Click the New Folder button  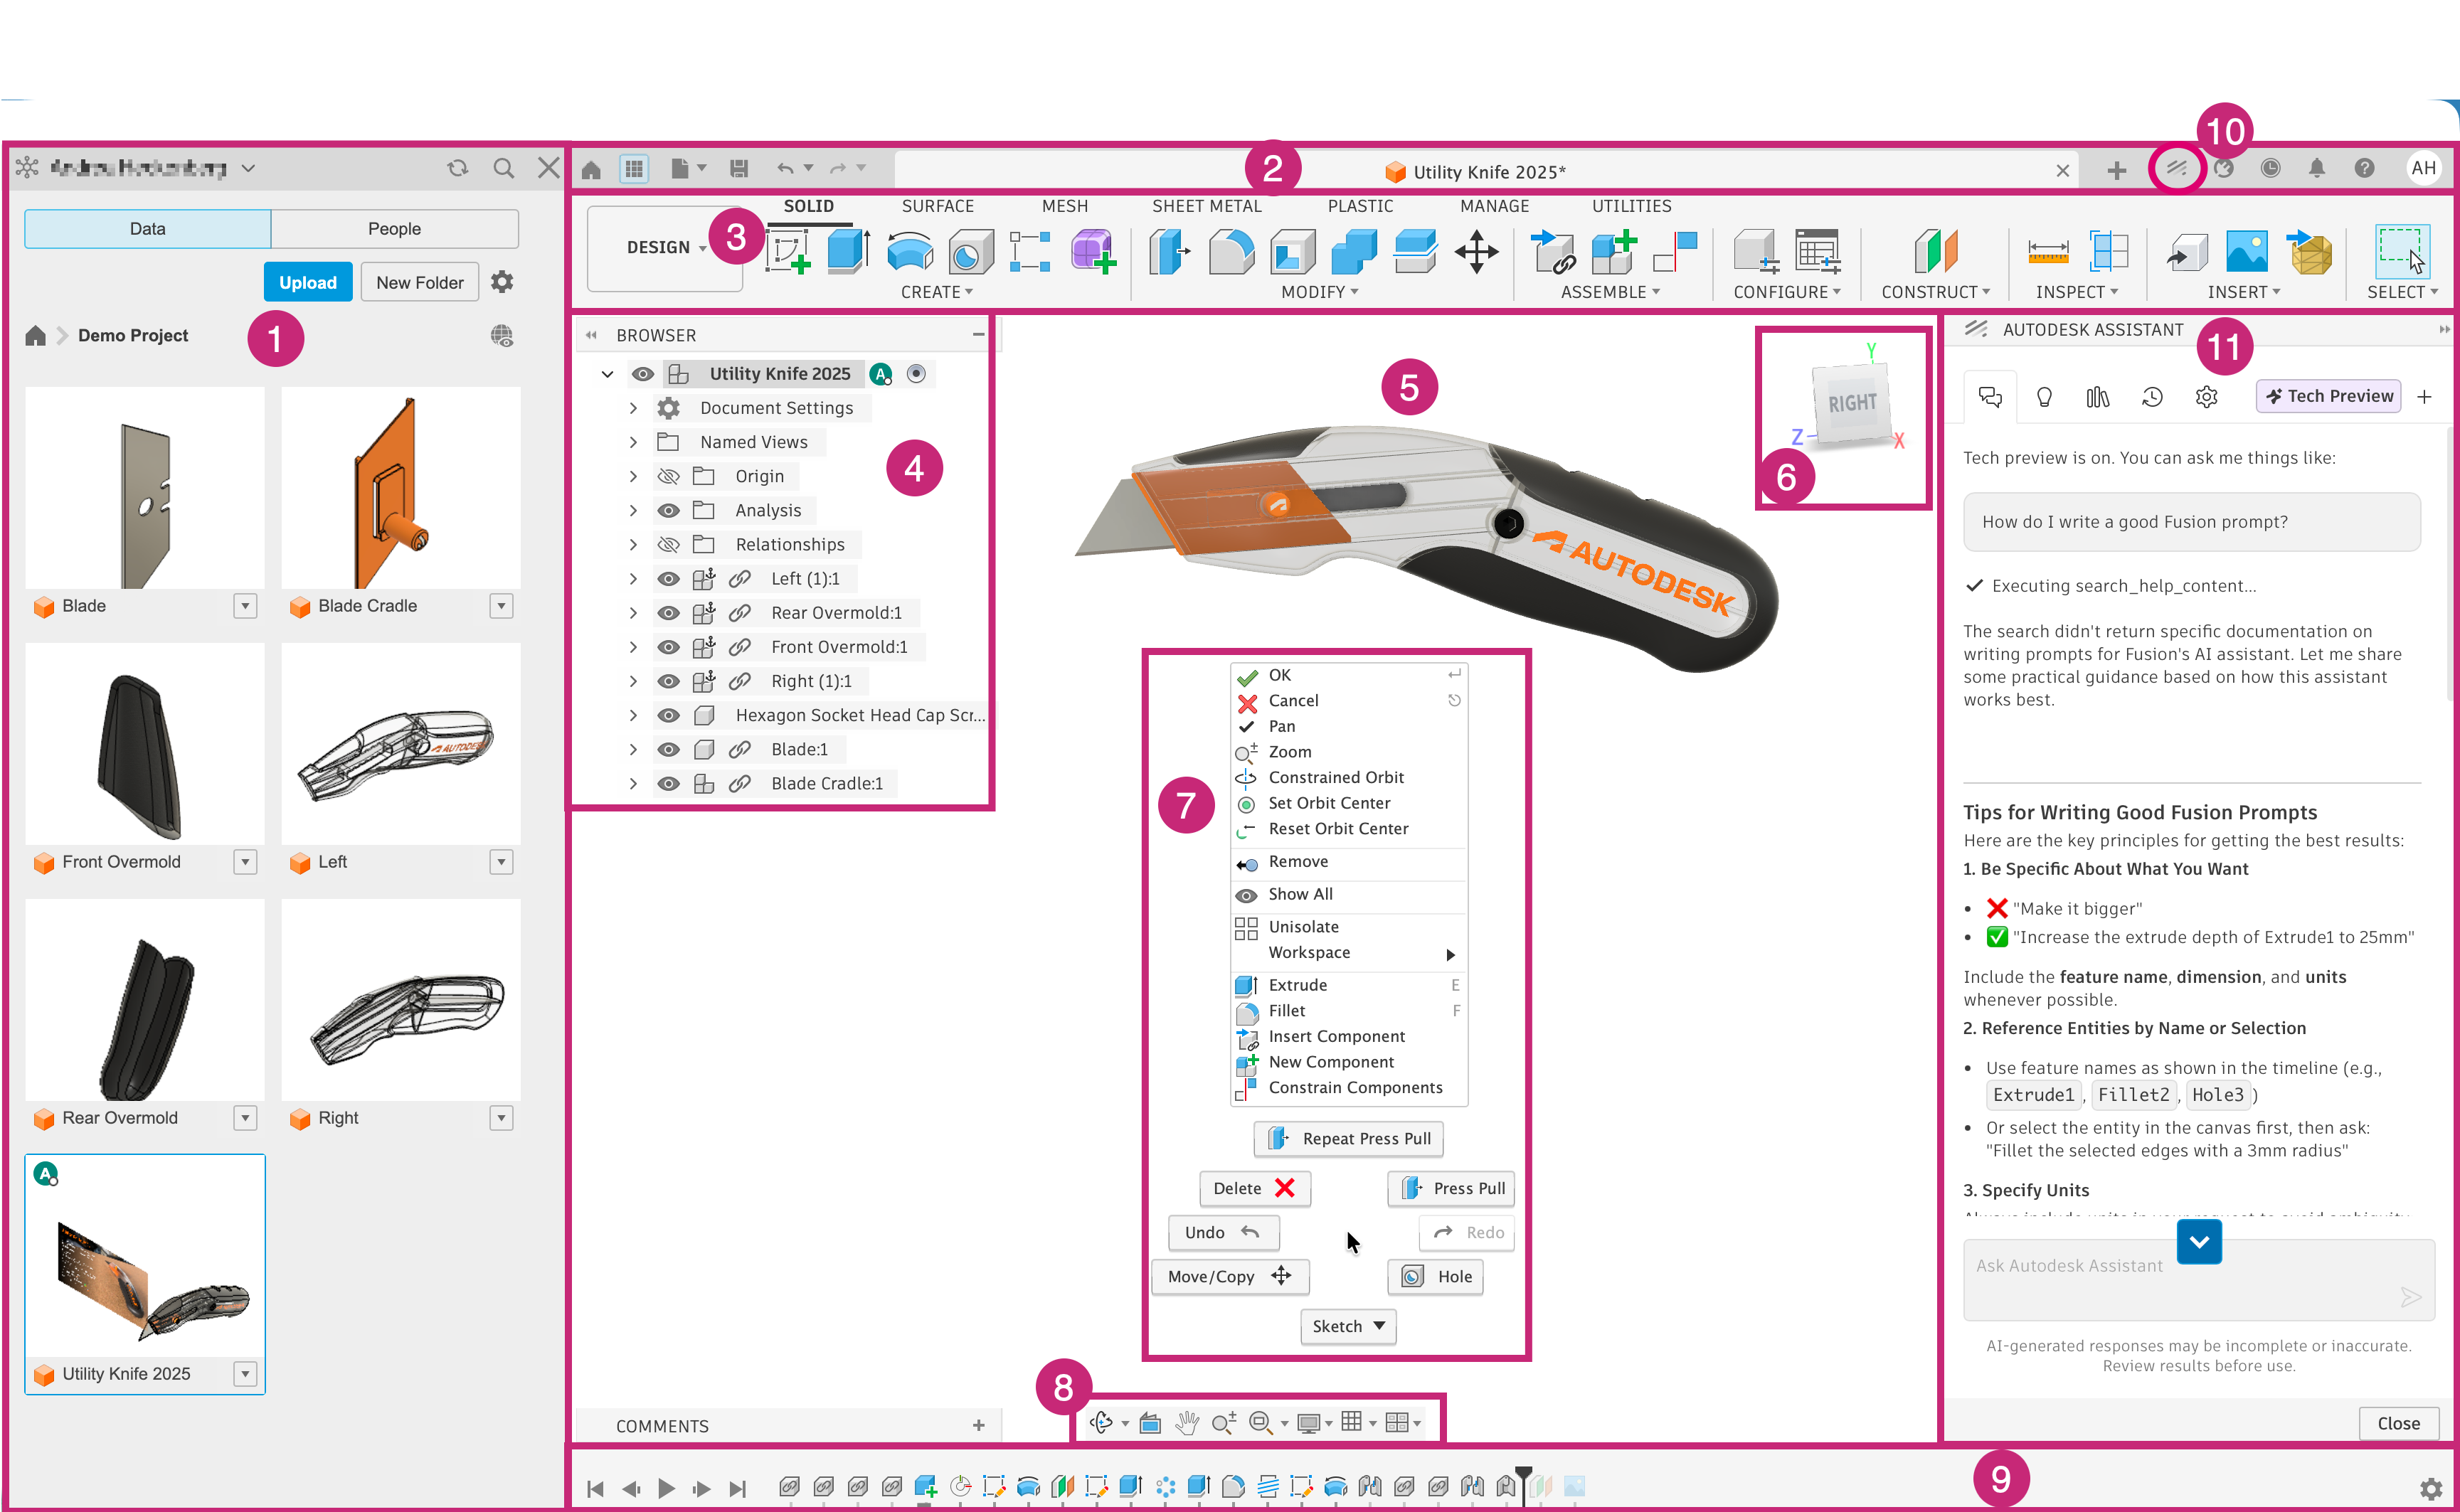point(419,282)
